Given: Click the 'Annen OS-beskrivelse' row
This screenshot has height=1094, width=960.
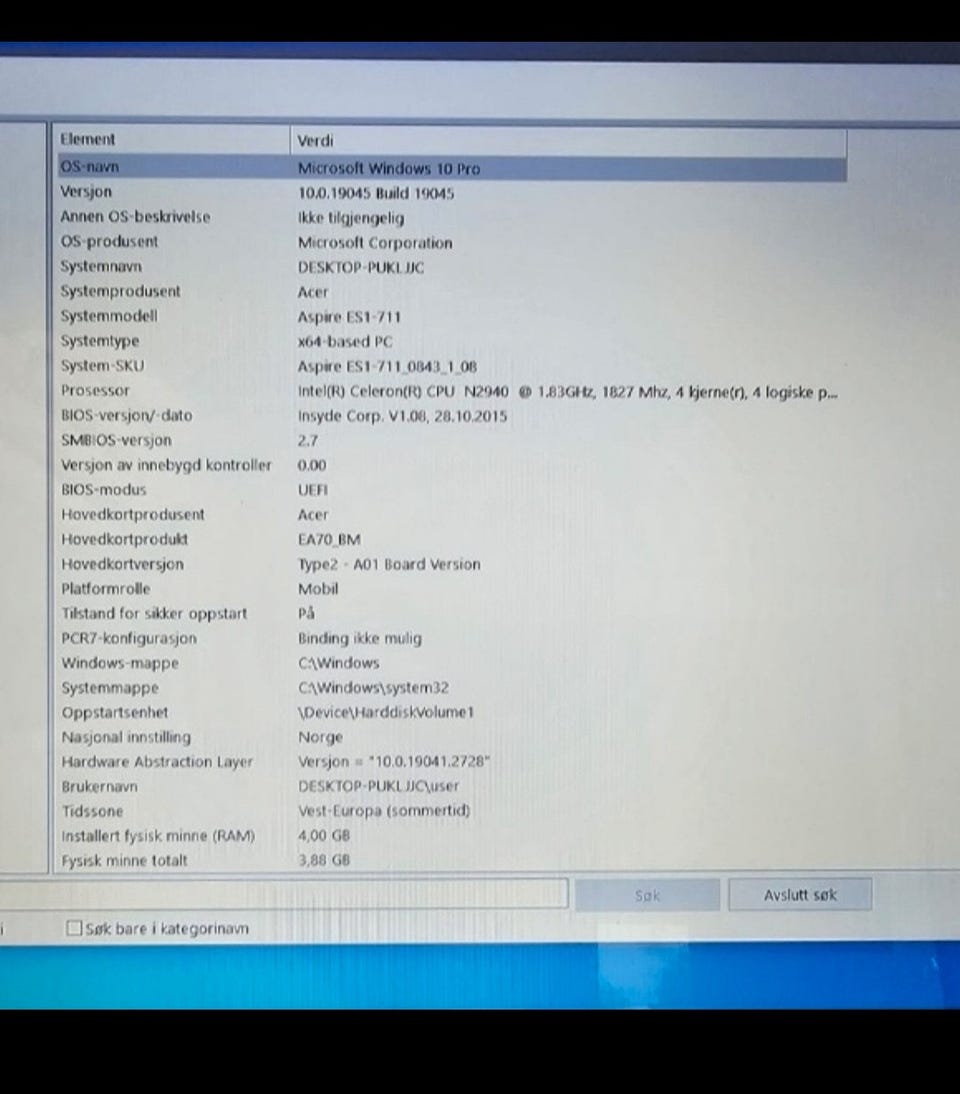Looking at the screenshot, I should tap(452, 217).
